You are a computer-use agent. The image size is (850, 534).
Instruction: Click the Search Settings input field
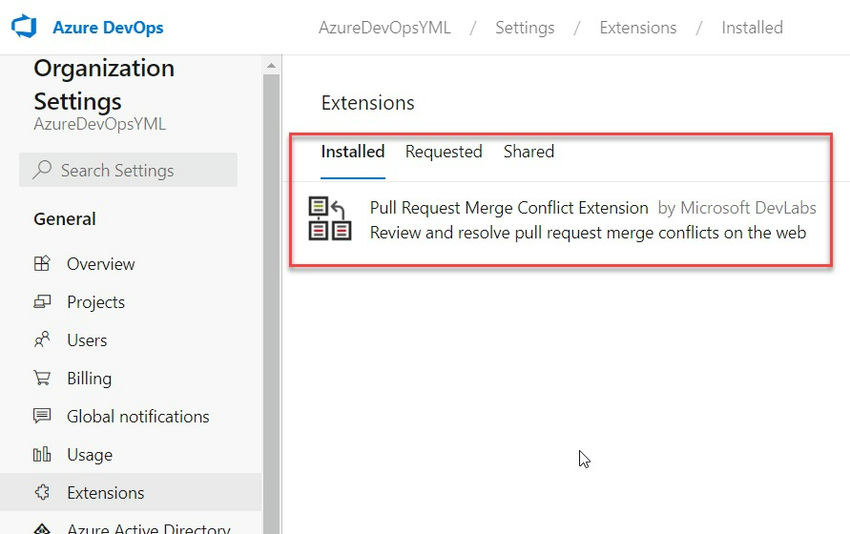click(x=128, y=170)
